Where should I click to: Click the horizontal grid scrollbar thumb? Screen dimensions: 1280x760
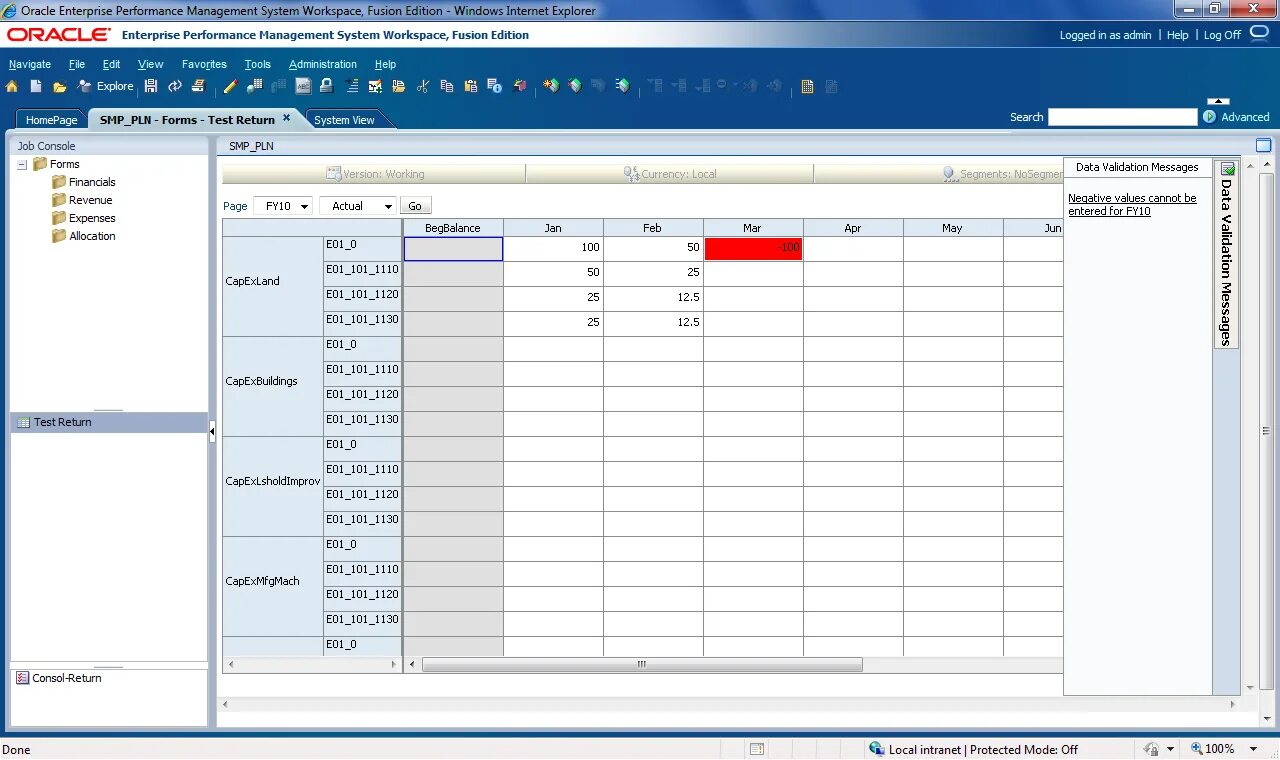(642, 664)
